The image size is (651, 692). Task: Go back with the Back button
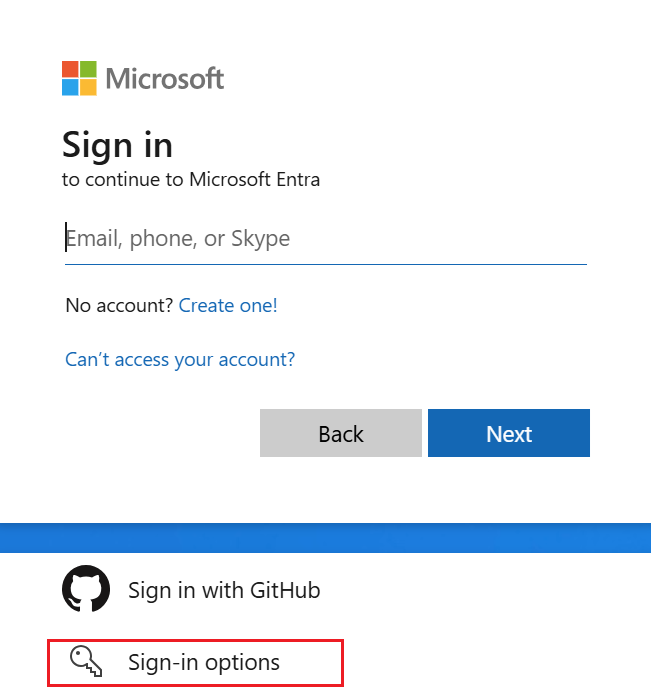point(341,433)
